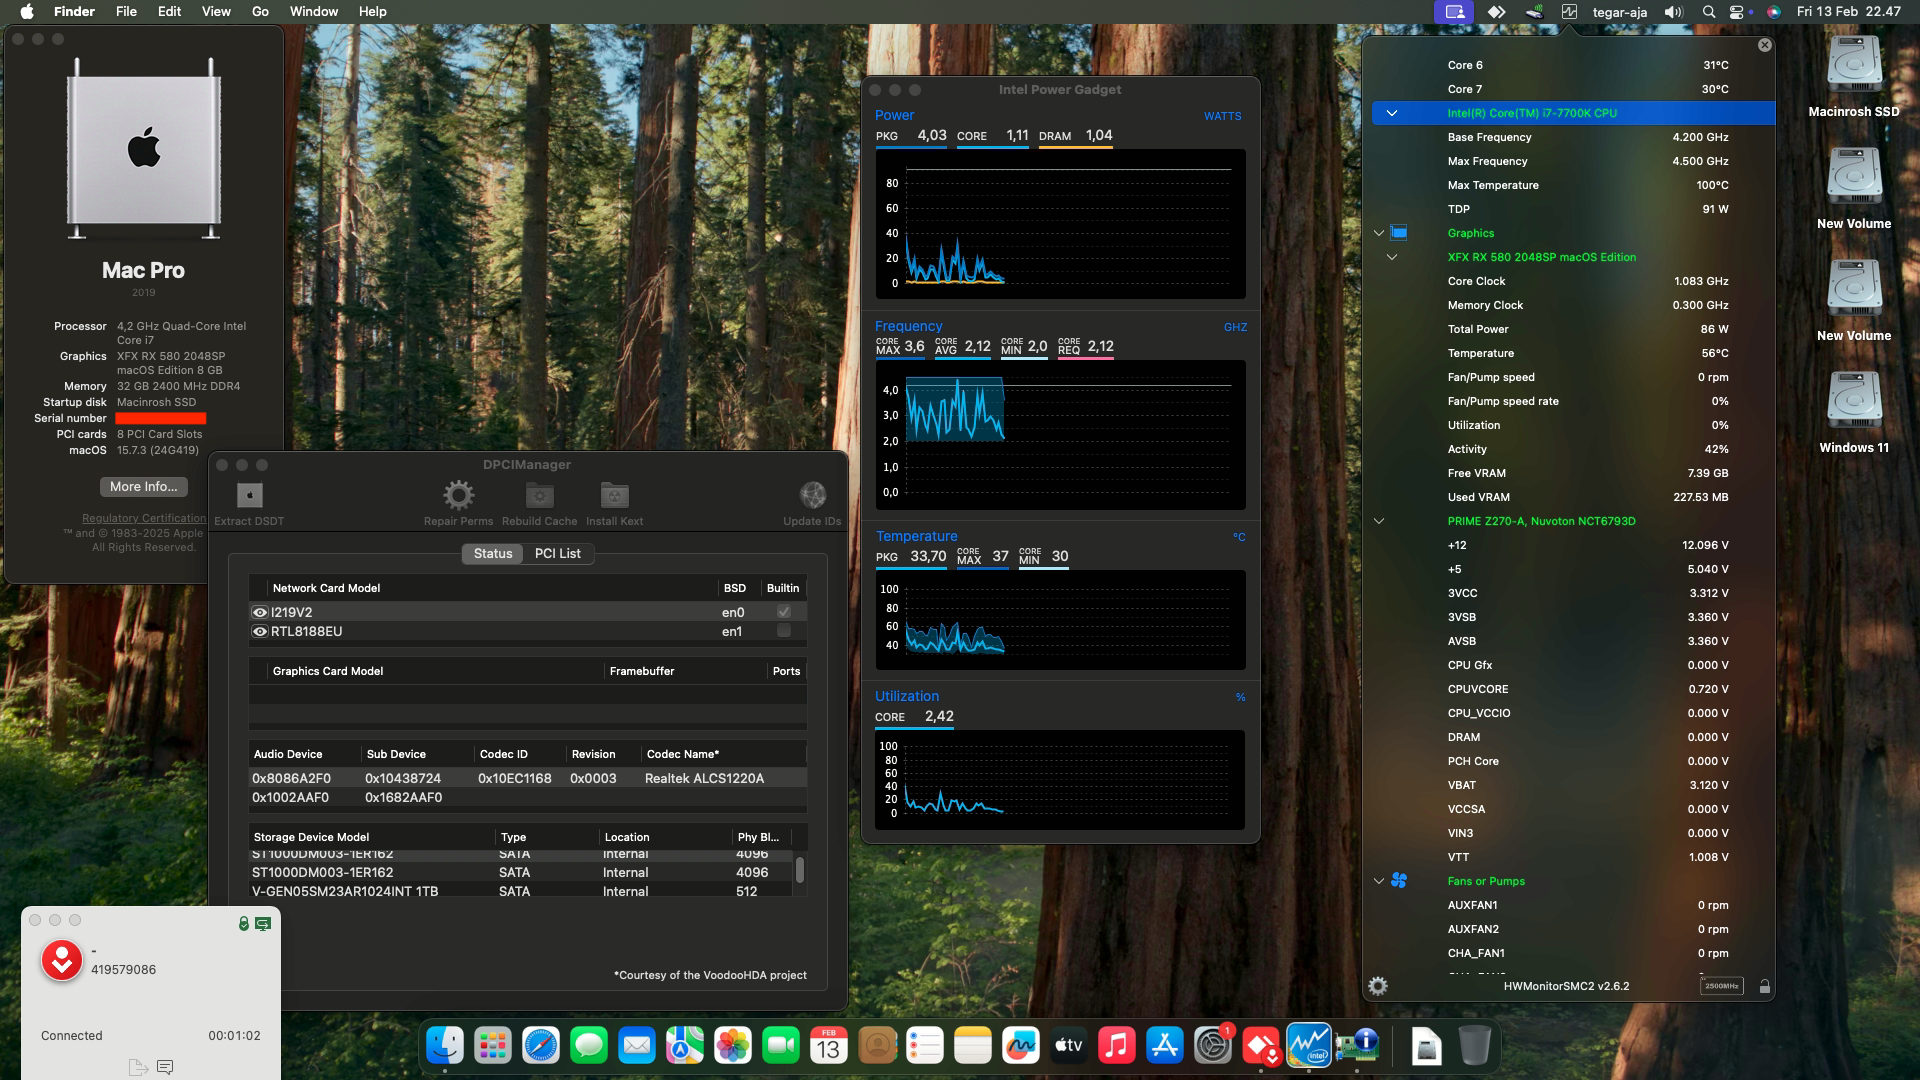Launch Safari from the Dock
The height and width of the screenshot is (1080, 1920).
click(x=541, y=1046)
